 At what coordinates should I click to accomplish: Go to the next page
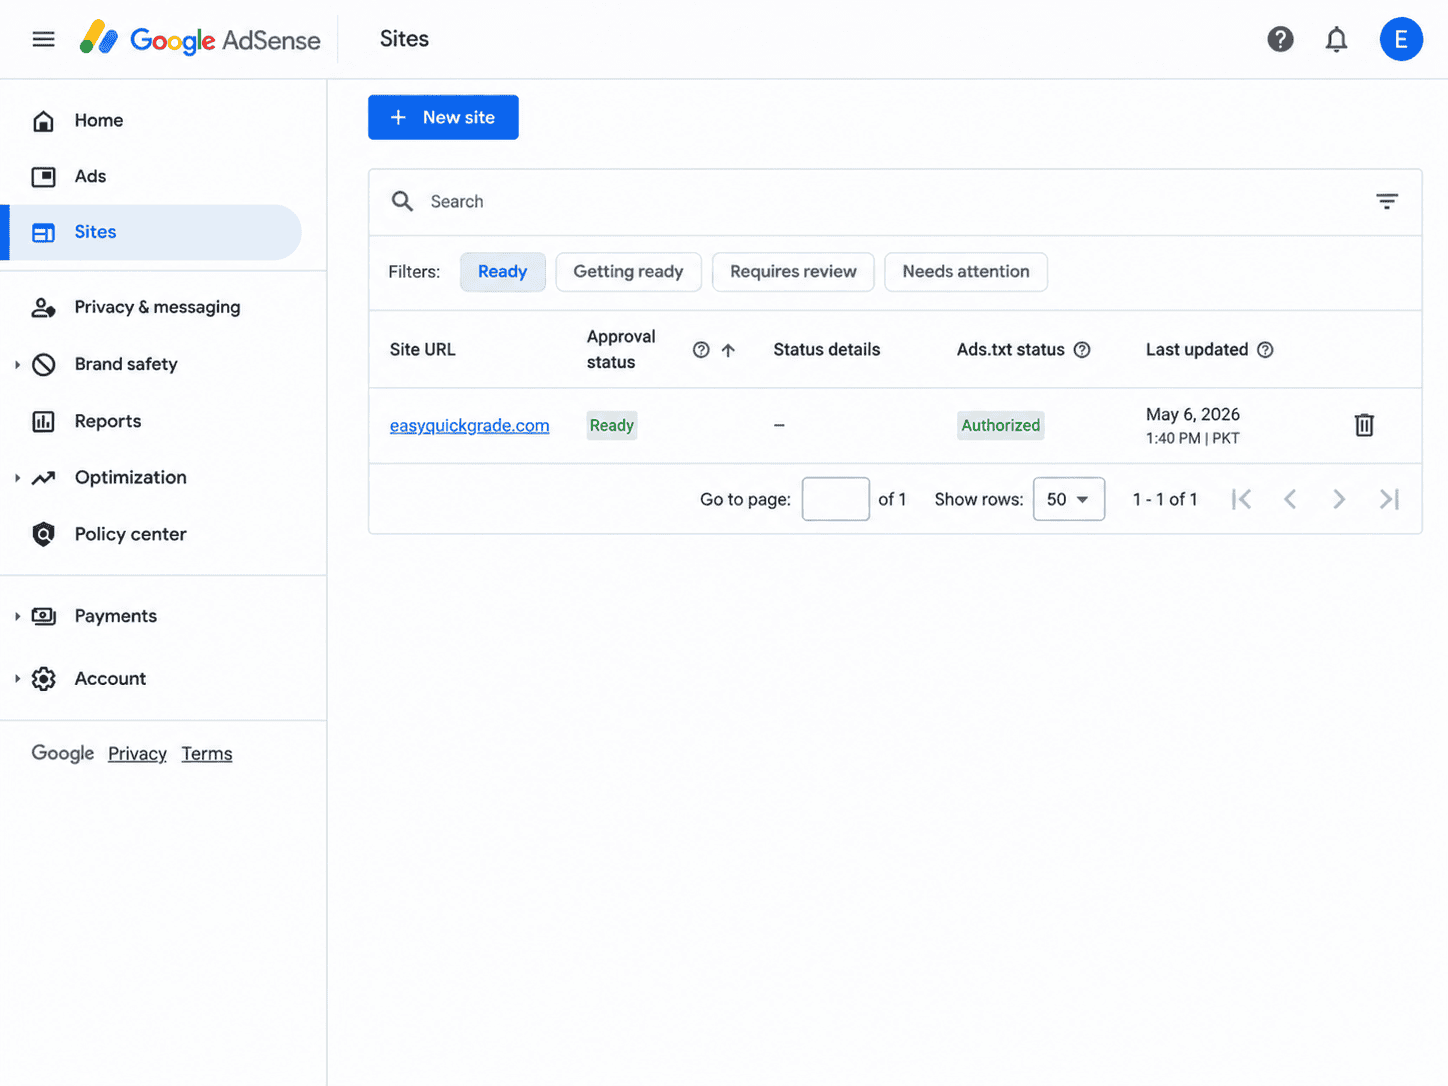1339,499
